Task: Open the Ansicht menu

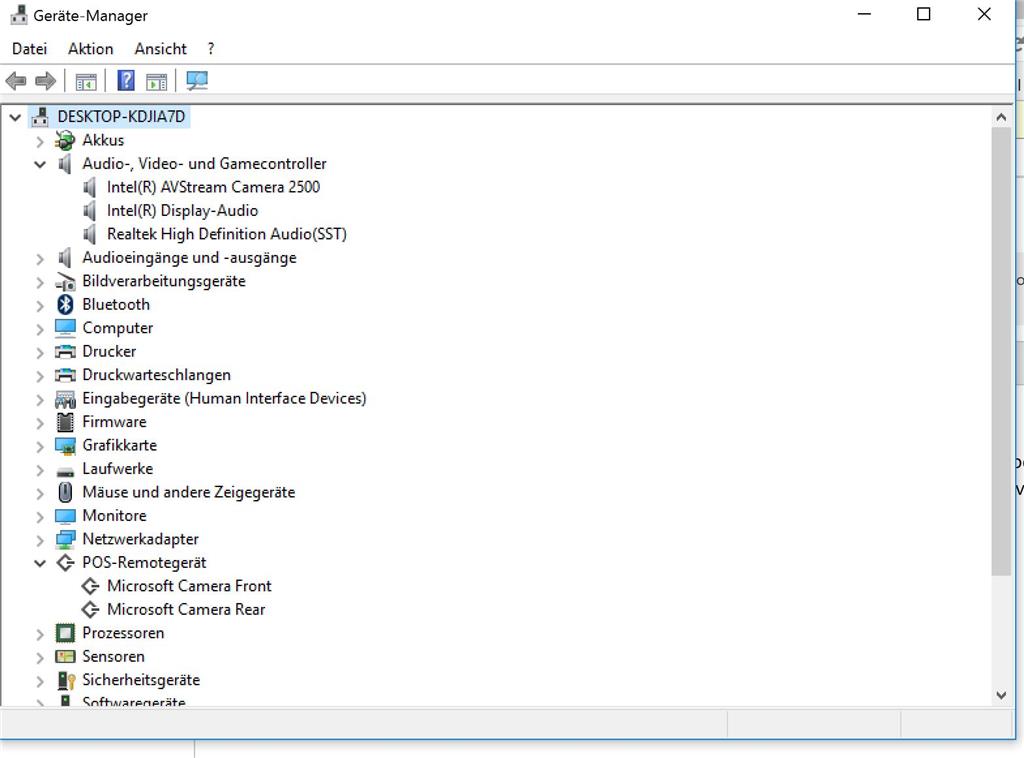Action: 161,49
